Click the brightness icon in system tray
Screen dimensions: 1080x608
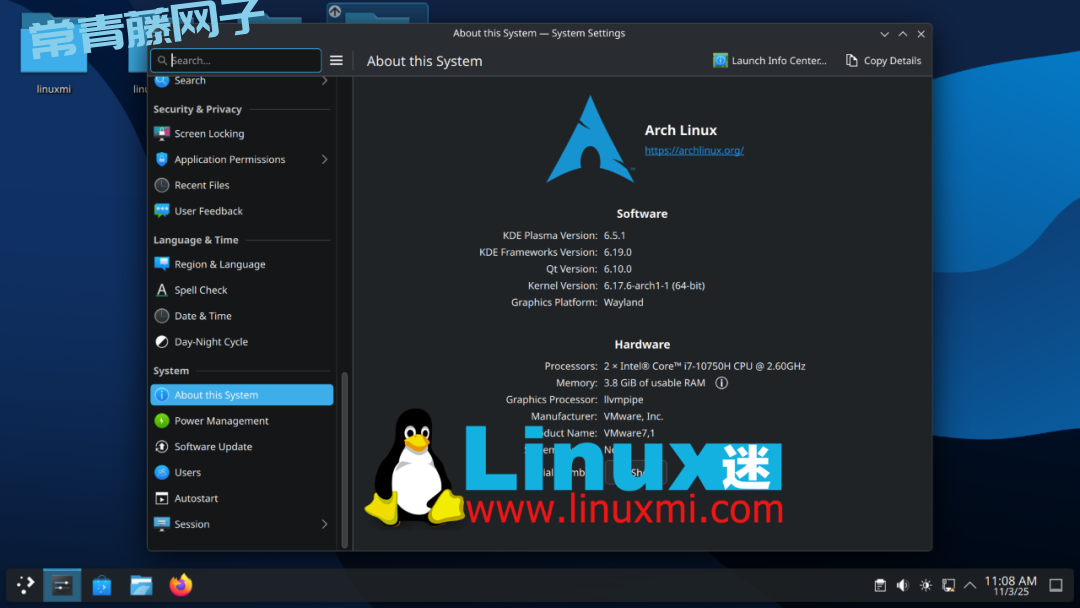click(x=926, y=585)
